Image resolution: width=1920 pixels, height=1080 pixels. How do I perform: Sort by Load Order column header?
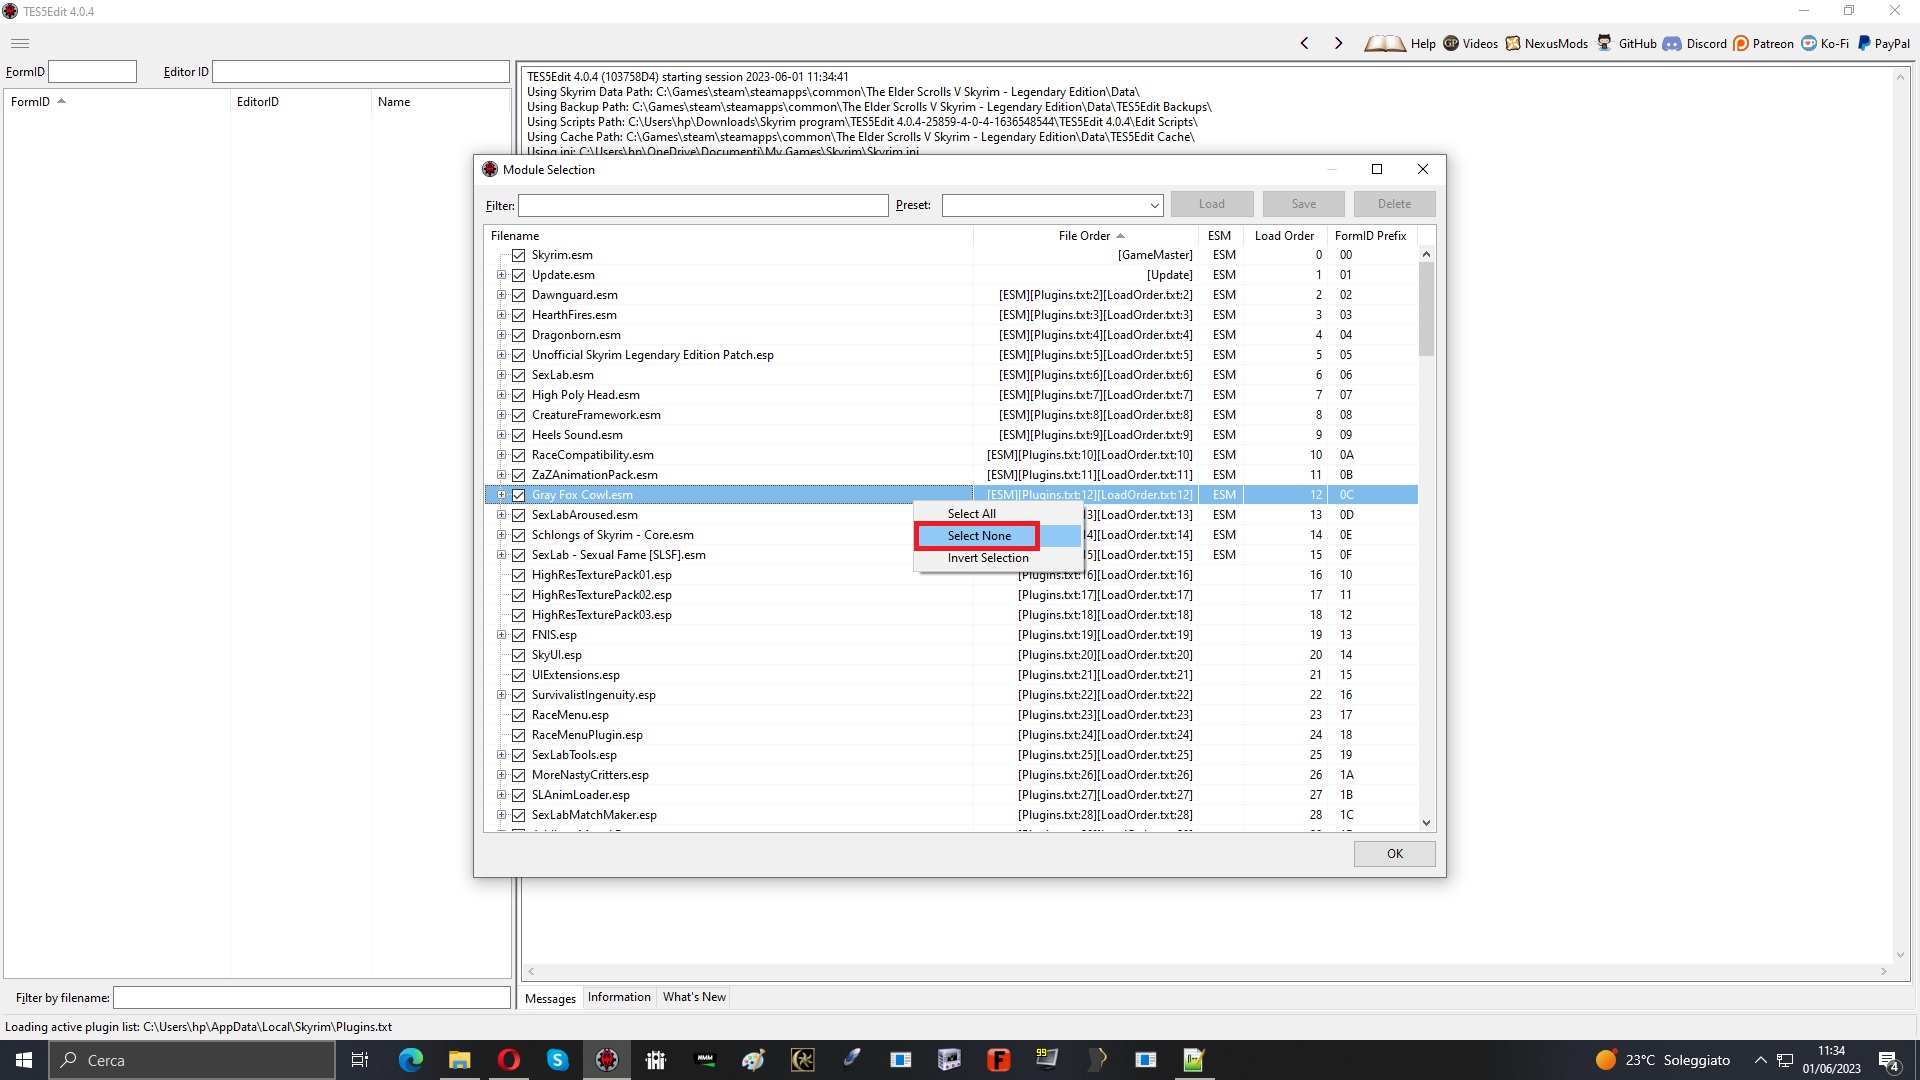(x=1284, y=236)
